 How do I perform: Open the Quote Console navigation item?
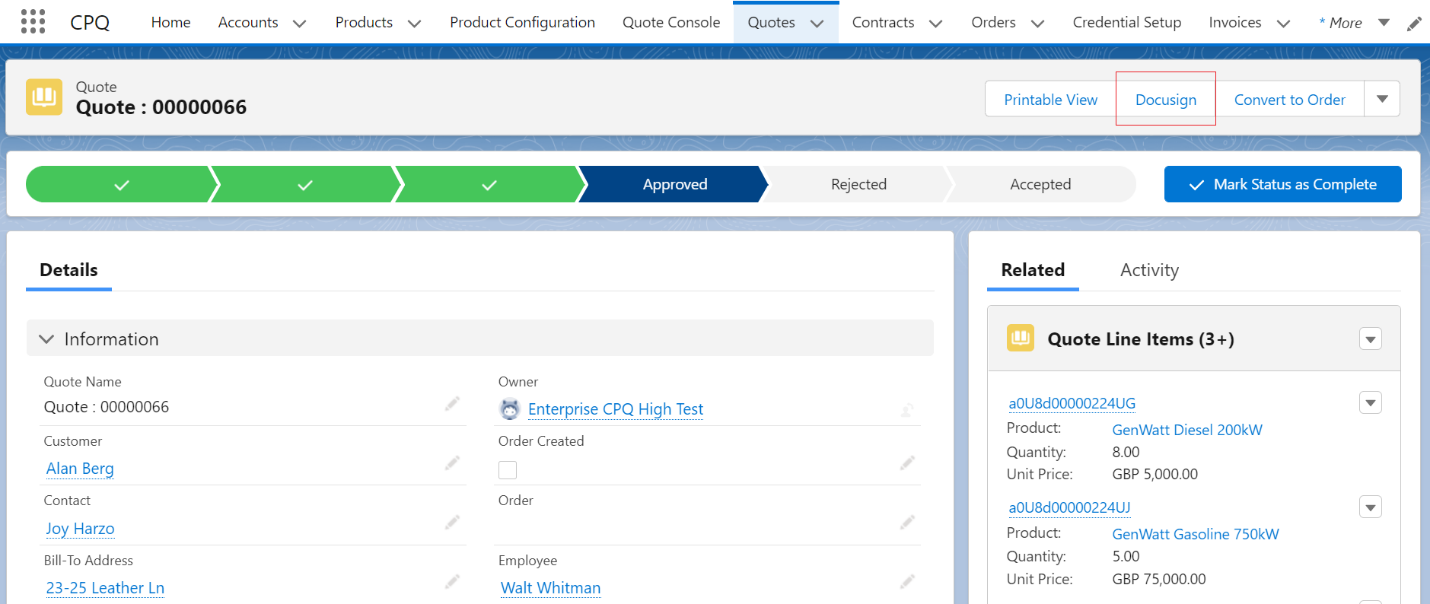[x=671, y=21]
